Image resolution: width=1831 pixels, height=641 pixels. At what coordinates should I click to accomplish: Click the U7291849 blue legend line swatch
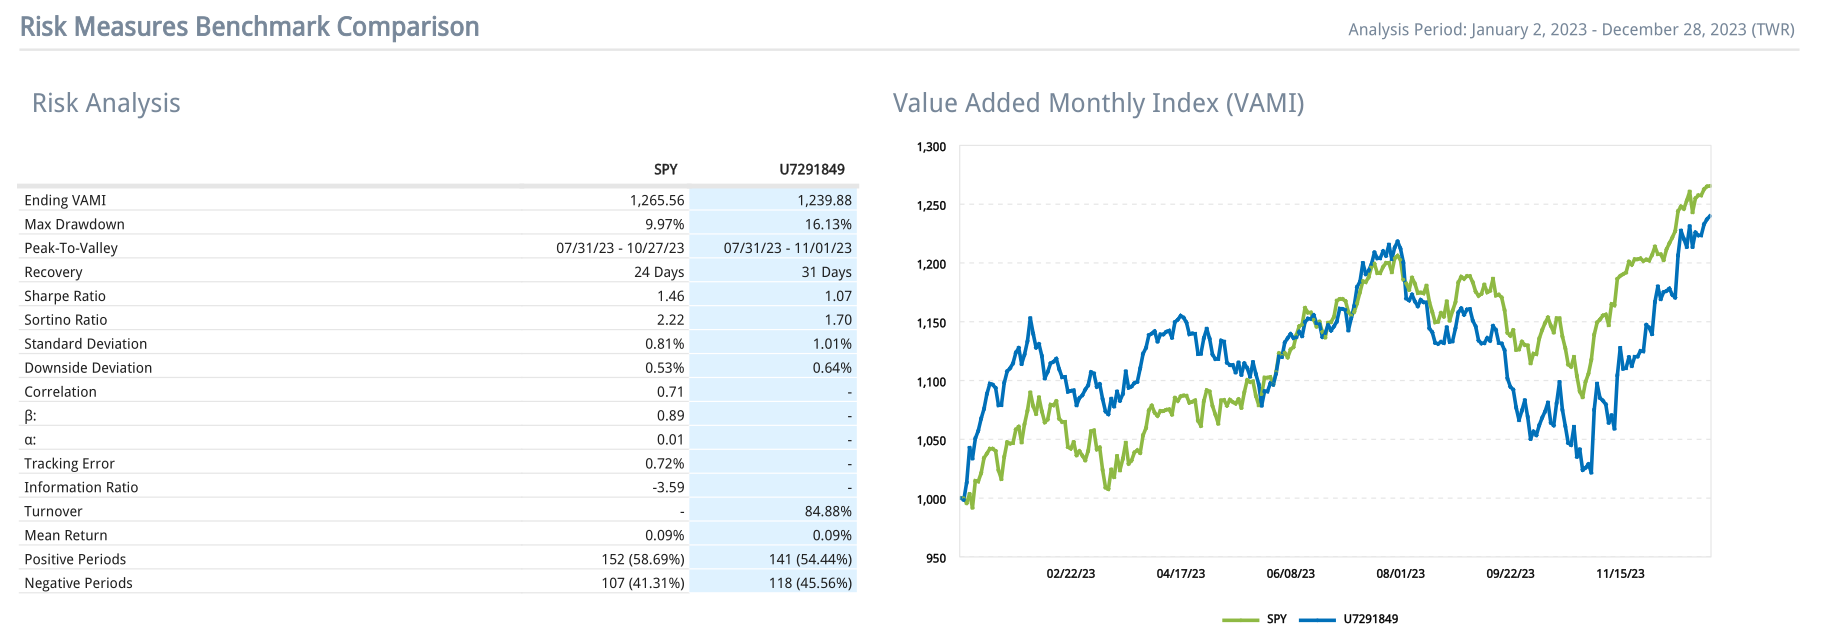pyautogui.click(x=1317, y=620)
